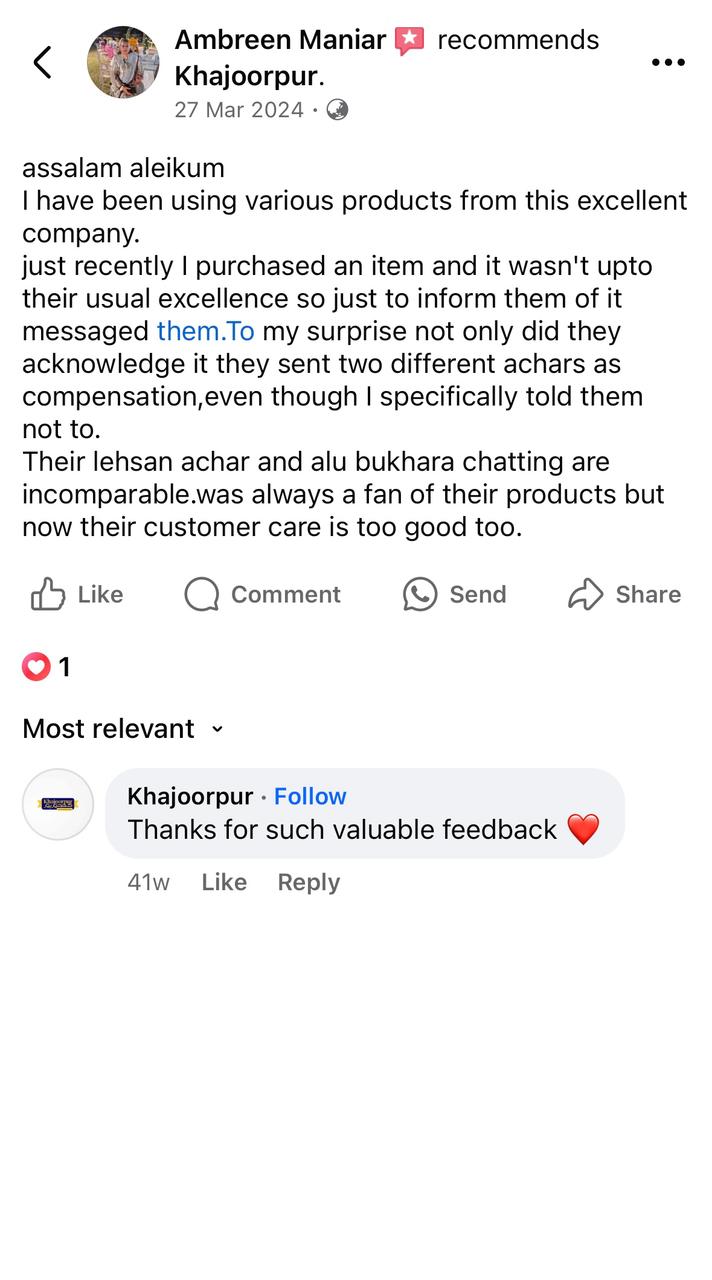Tap the WhatsApp Send icon
Screen dimensions: 712x1280
(420, 594)
